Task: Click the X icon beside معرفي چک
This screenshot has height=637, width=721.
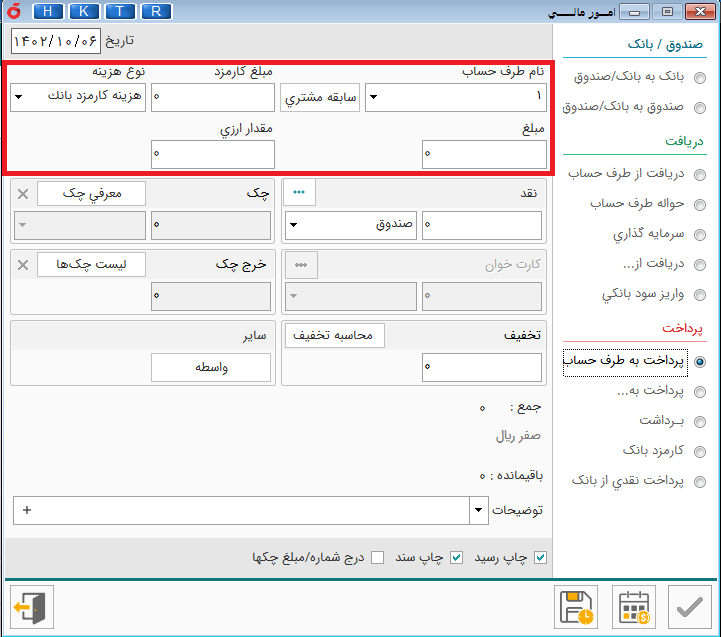Action: point(23,194)
